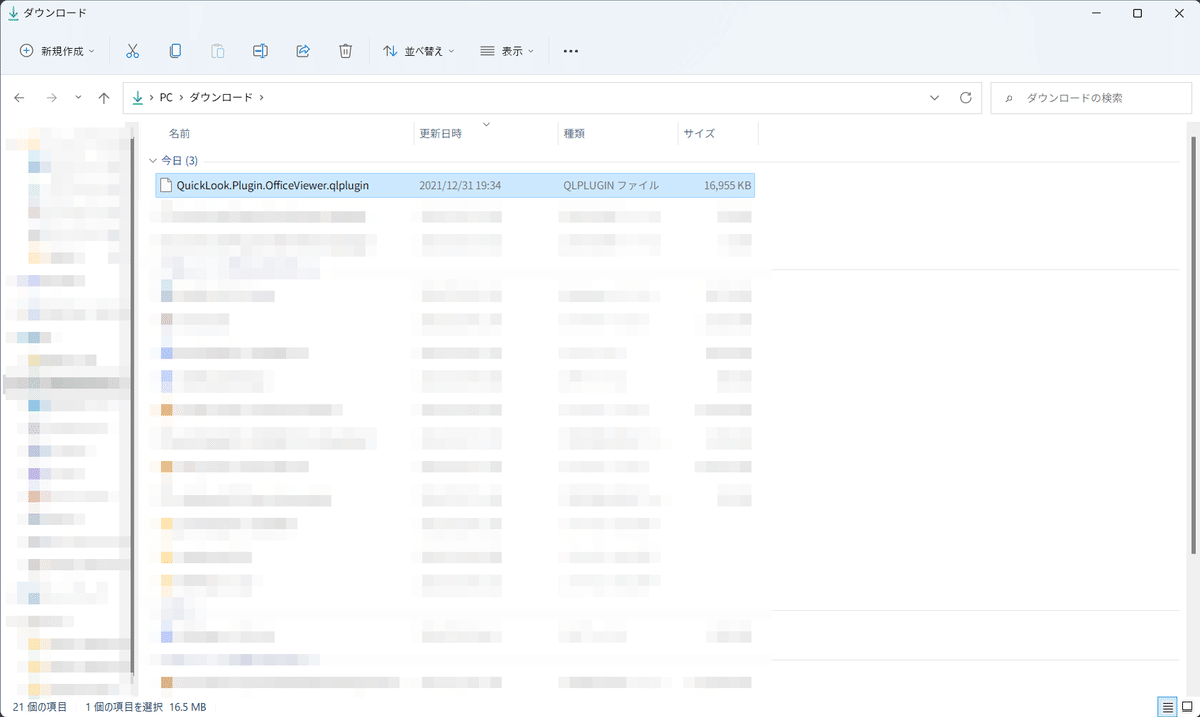Copy the selected qlplugin file
1200x717 pixels.
point(175,50)
